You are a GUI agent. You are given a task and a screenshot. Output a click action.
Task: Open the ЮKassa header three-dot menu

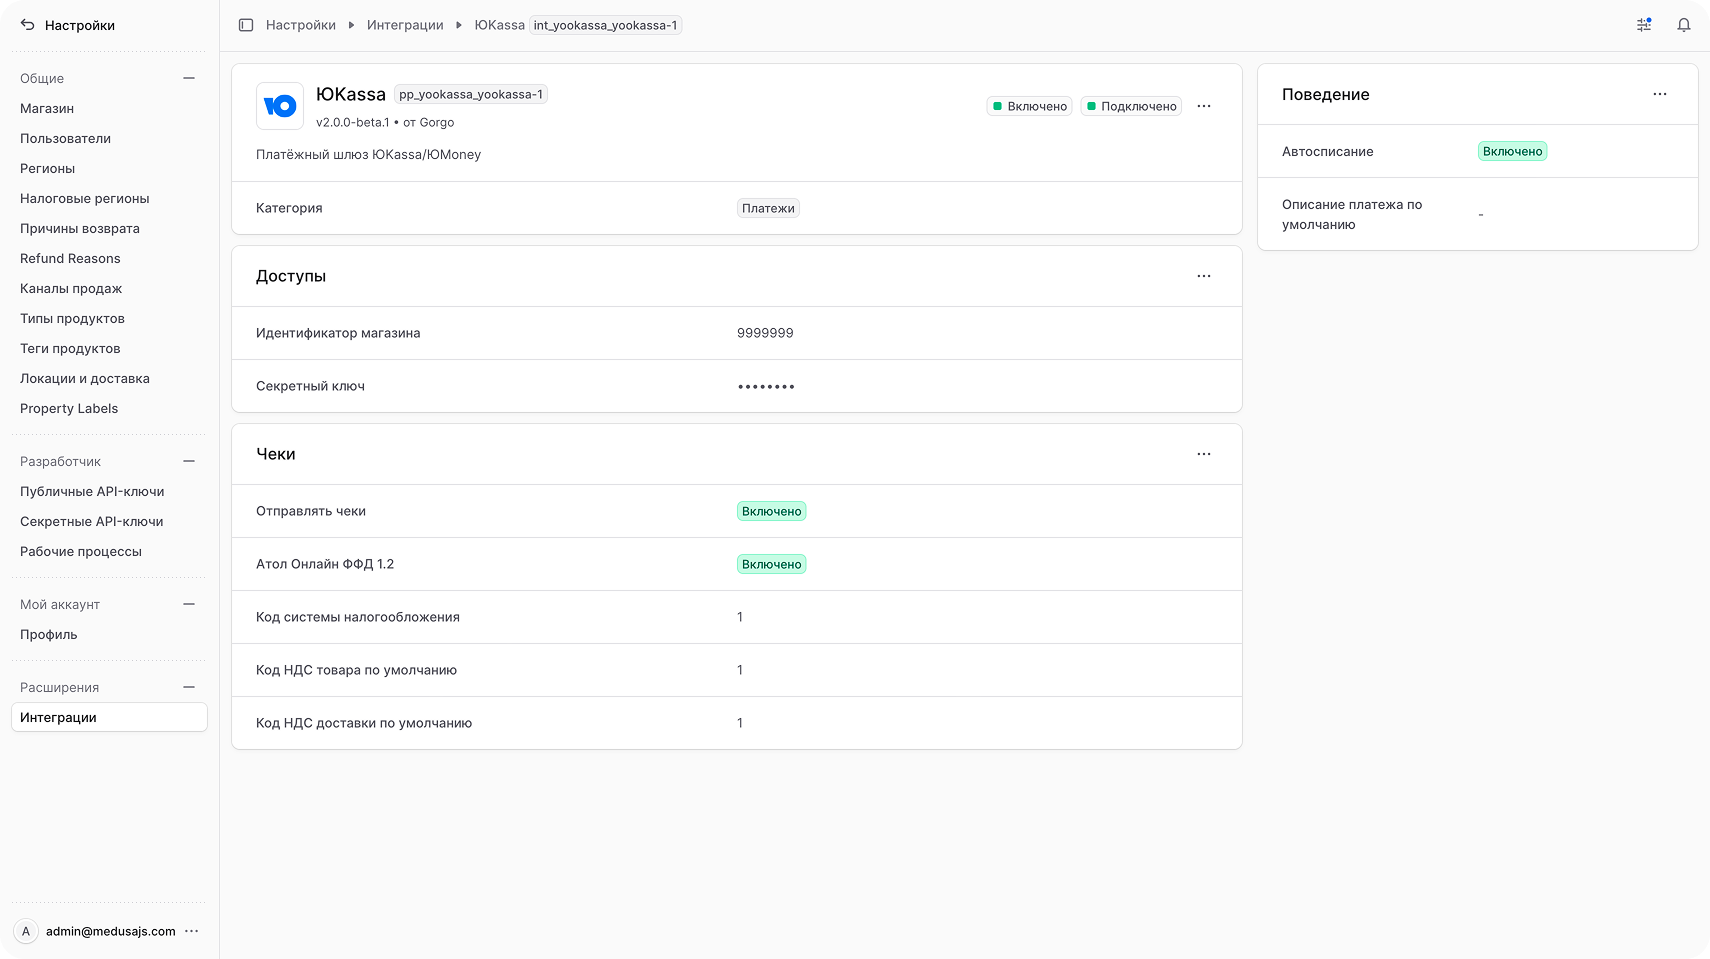(1204, 106)
